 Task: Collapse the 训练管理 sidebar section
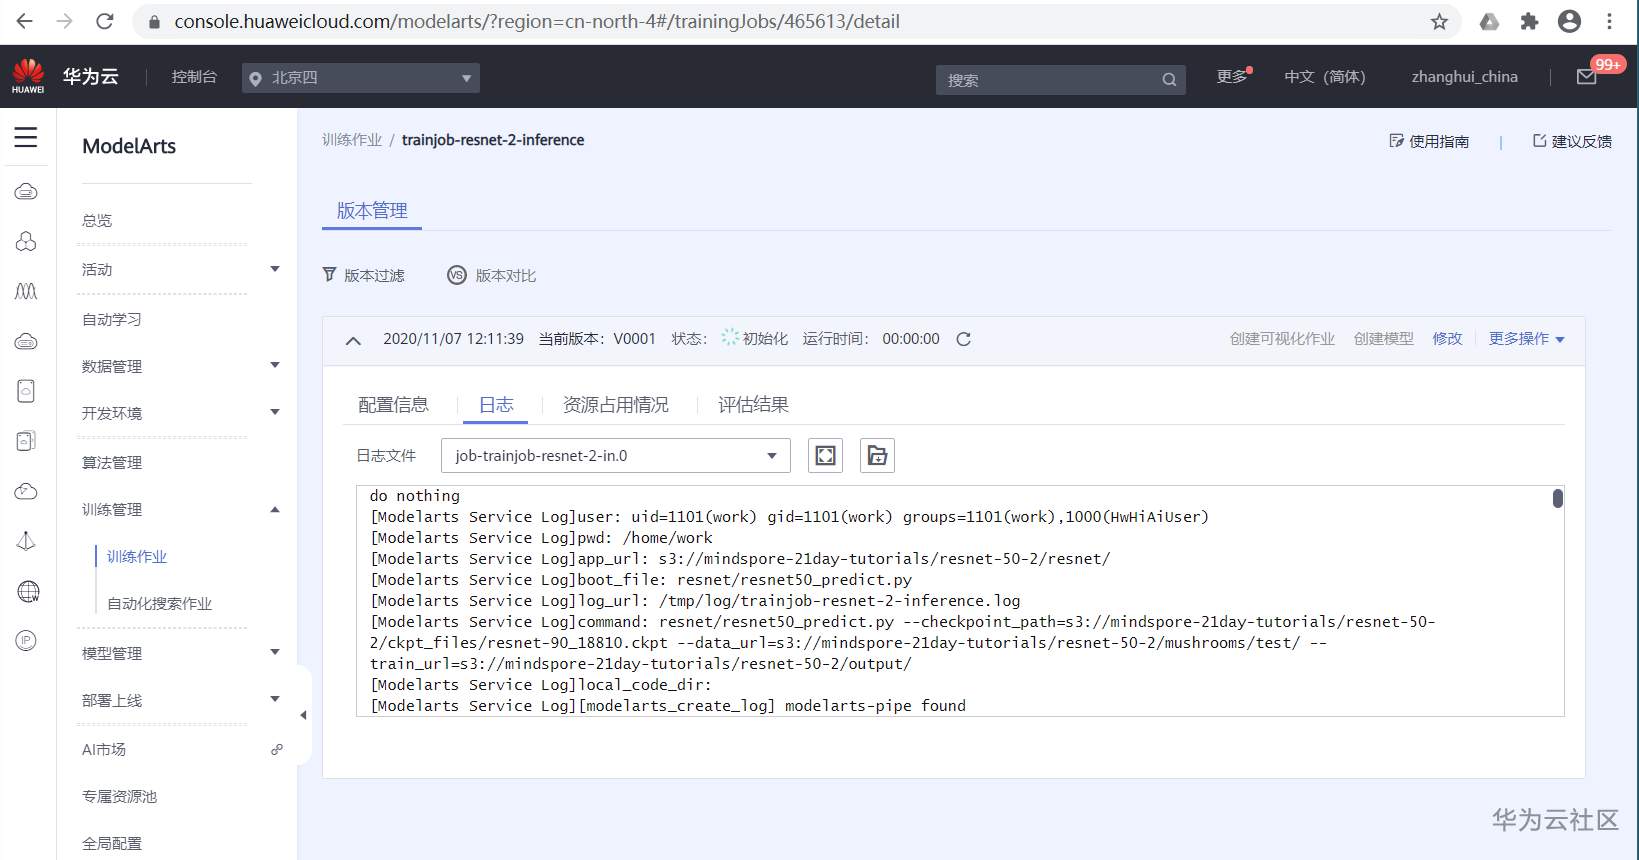275,509
